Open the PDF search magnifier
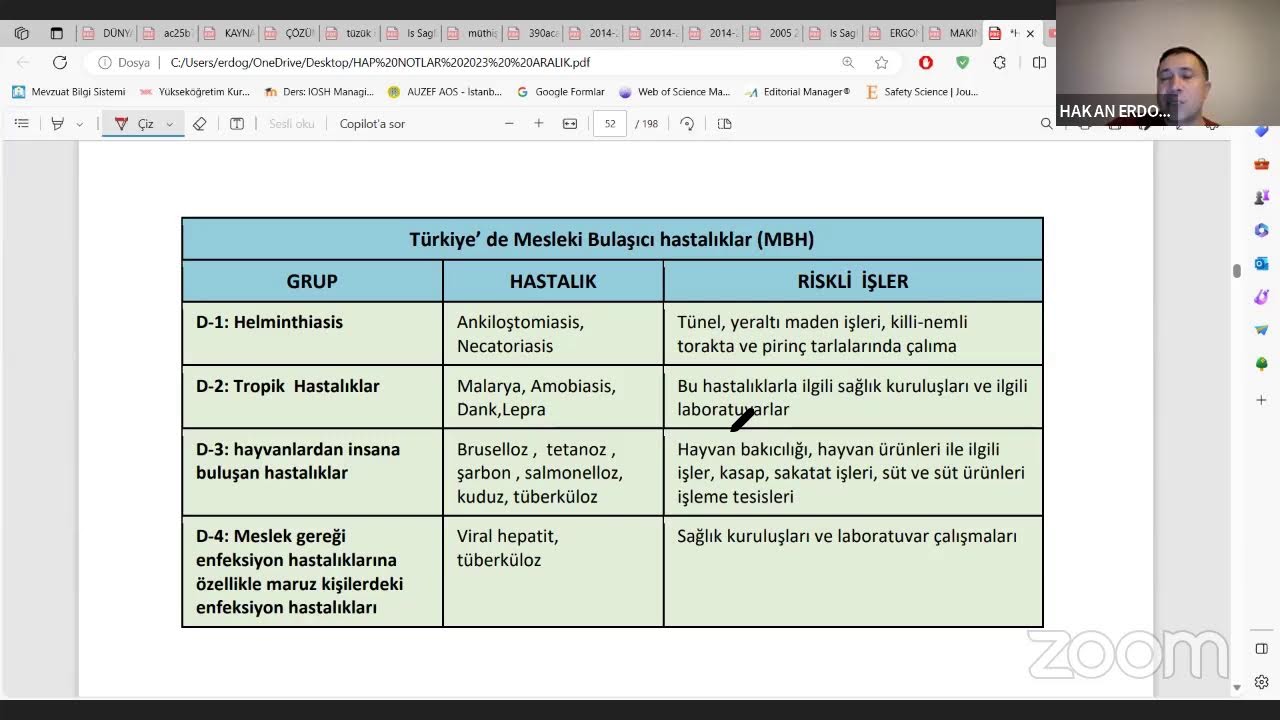Image resolution: width=1280 pixels, height=720 pixels. [1046, 124]
